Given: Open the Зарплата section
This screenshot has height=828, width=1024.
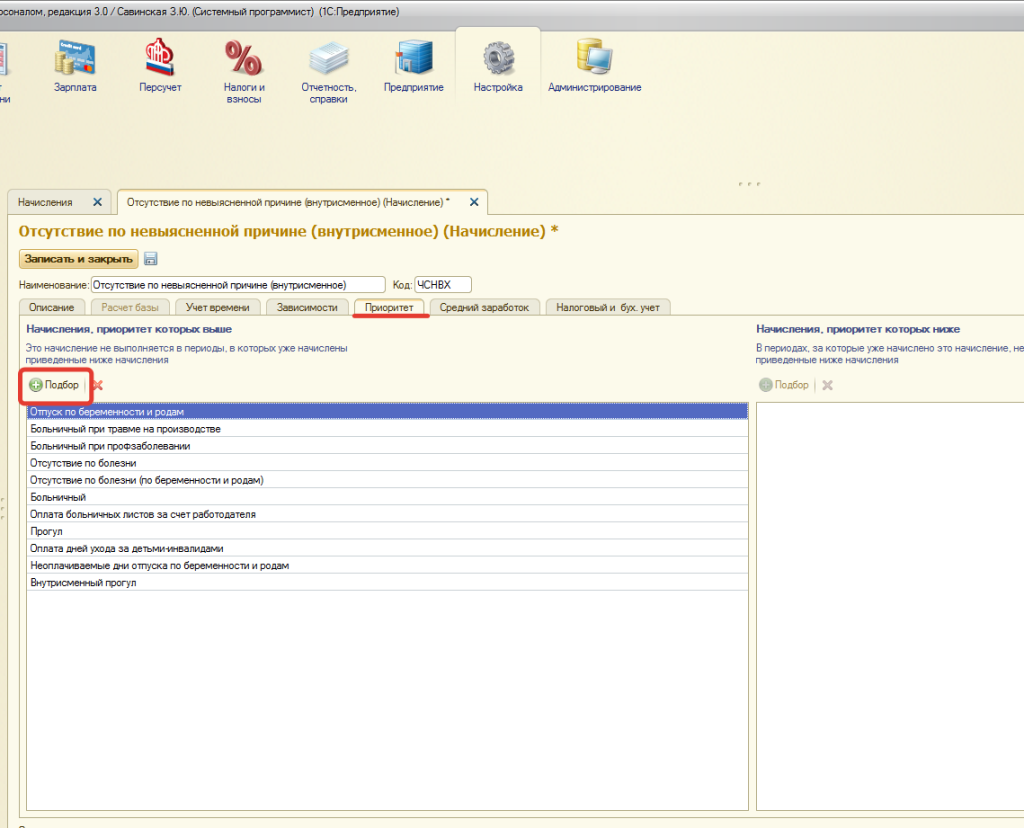Looking at the screenshot, I should click(75, 67).
